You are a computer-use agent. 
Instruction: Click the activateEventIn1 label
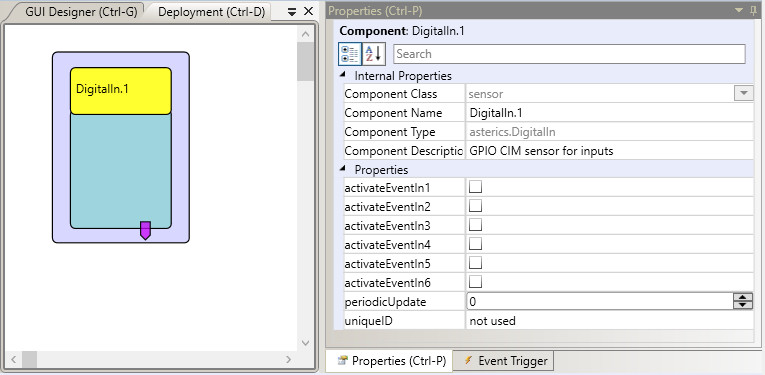pos(387,188)
